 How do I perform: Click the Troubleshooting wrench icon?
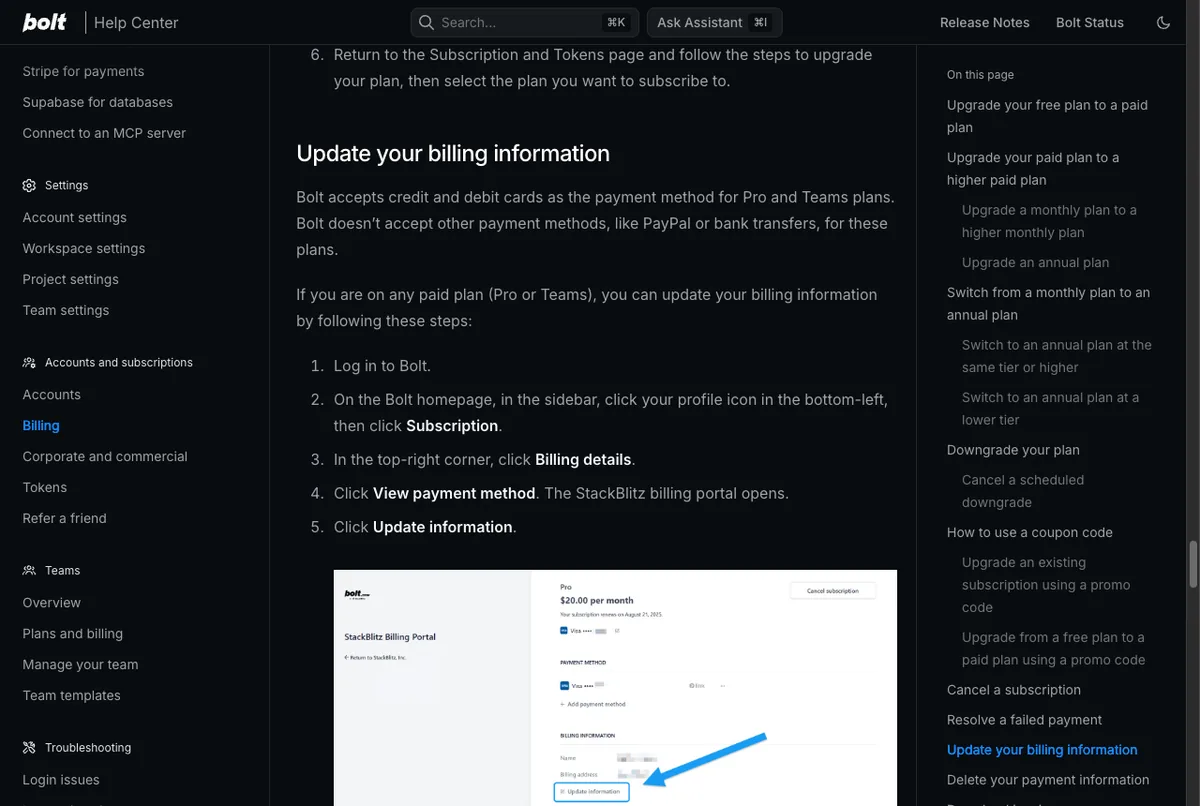click(29, 747)
